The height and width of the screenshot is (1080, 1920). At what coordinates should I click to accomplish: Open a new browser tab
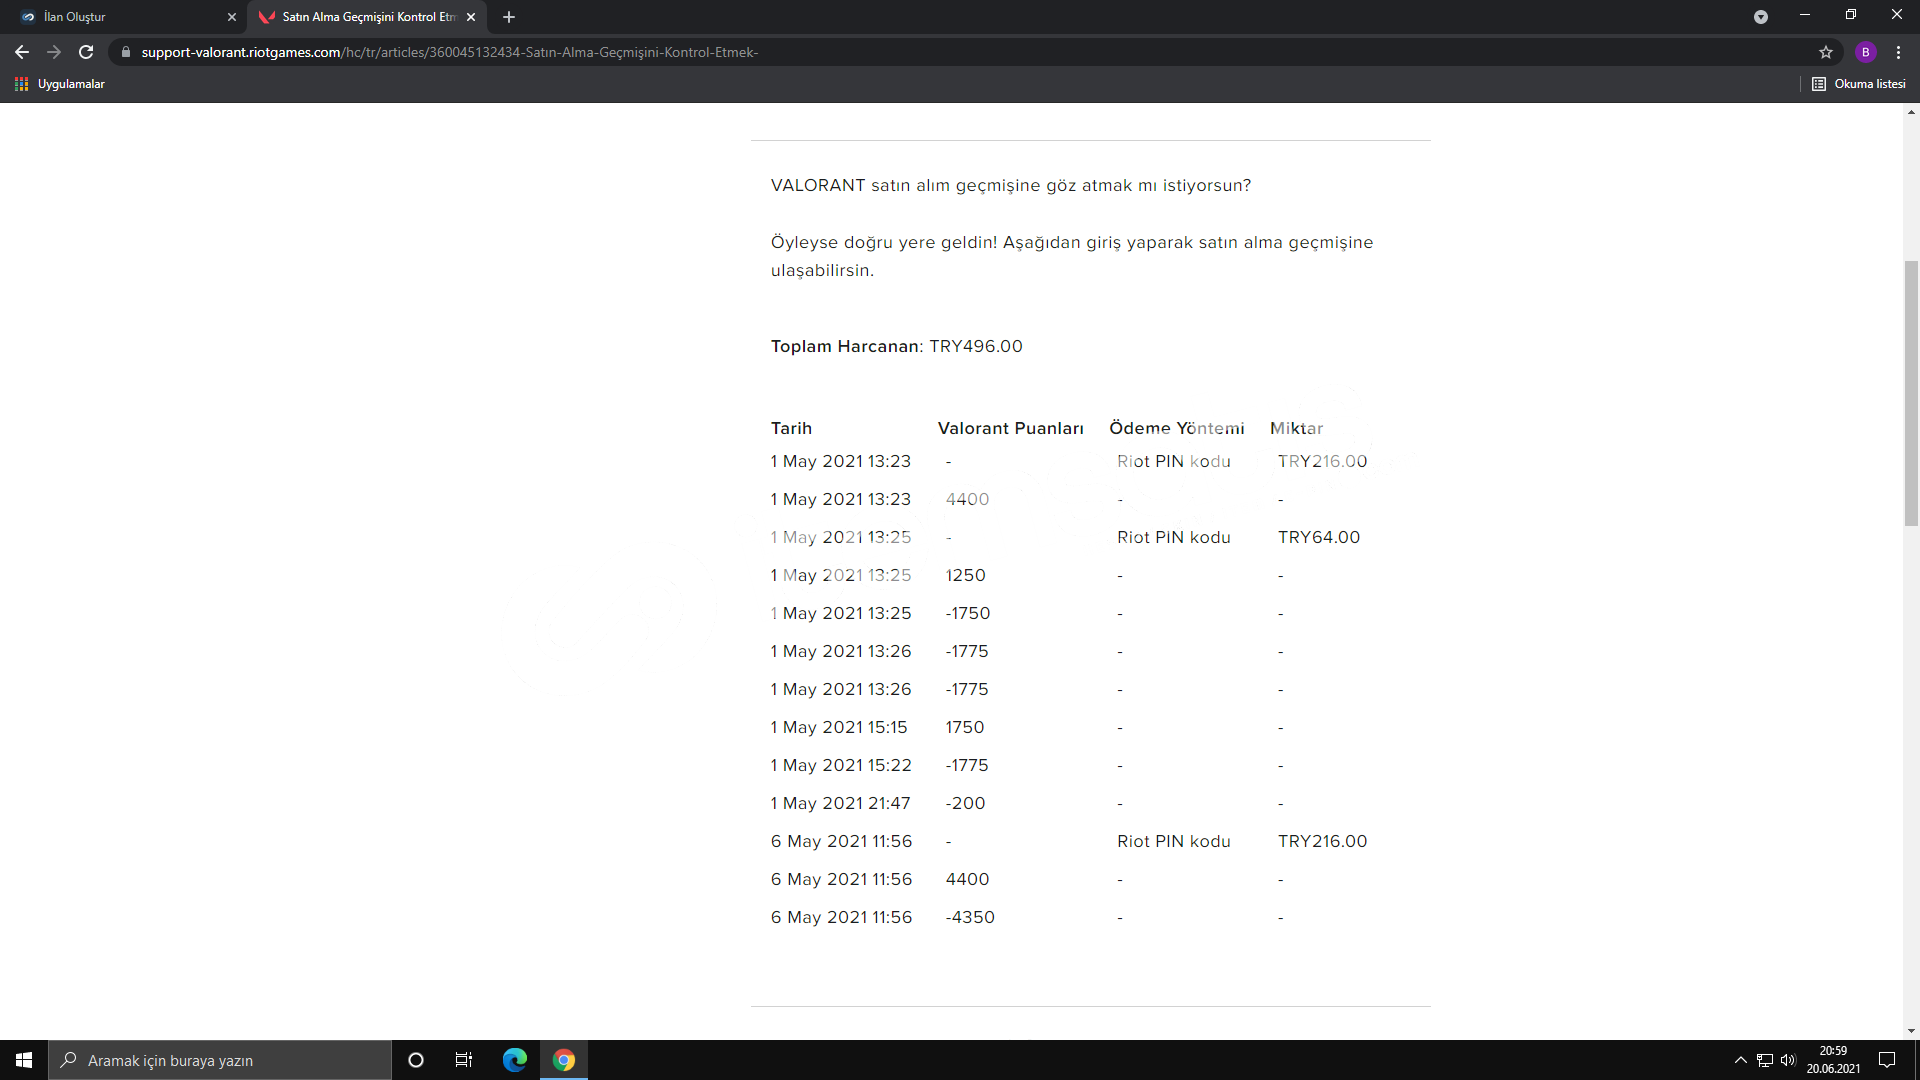coord(509,17)
